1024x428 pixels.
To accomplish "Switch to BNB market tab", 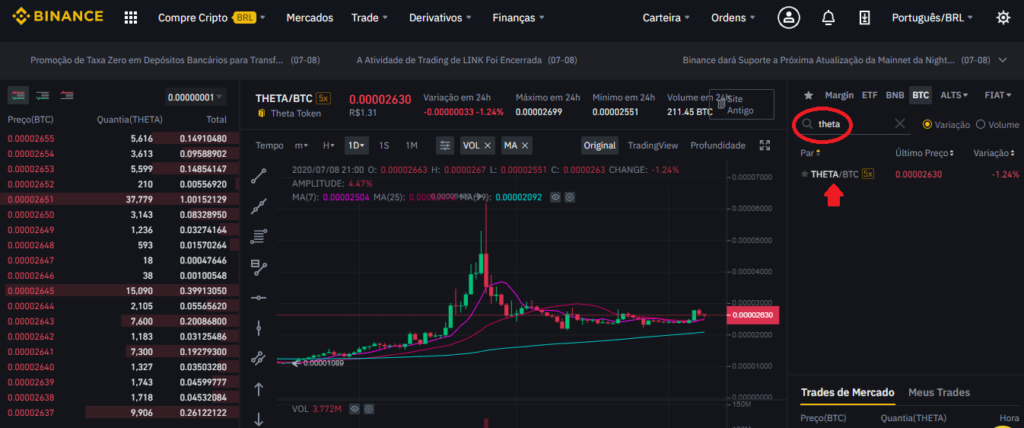I will [895, 95].
